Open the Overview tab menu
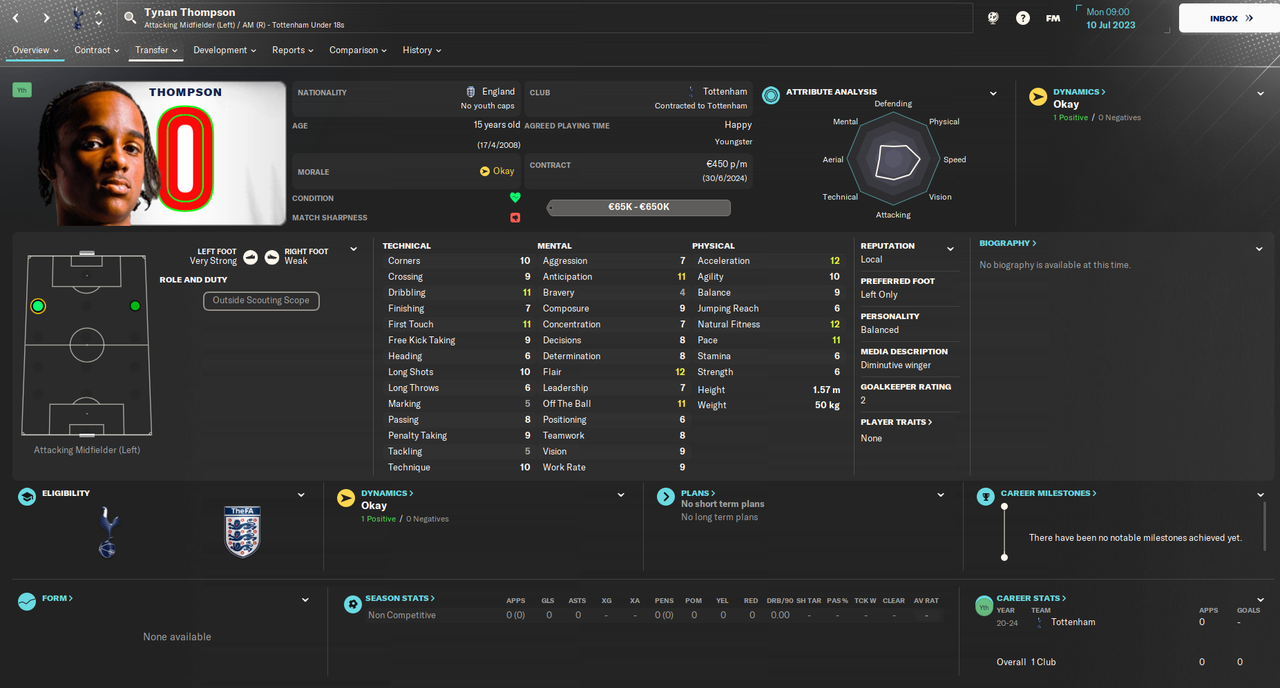 35,50
